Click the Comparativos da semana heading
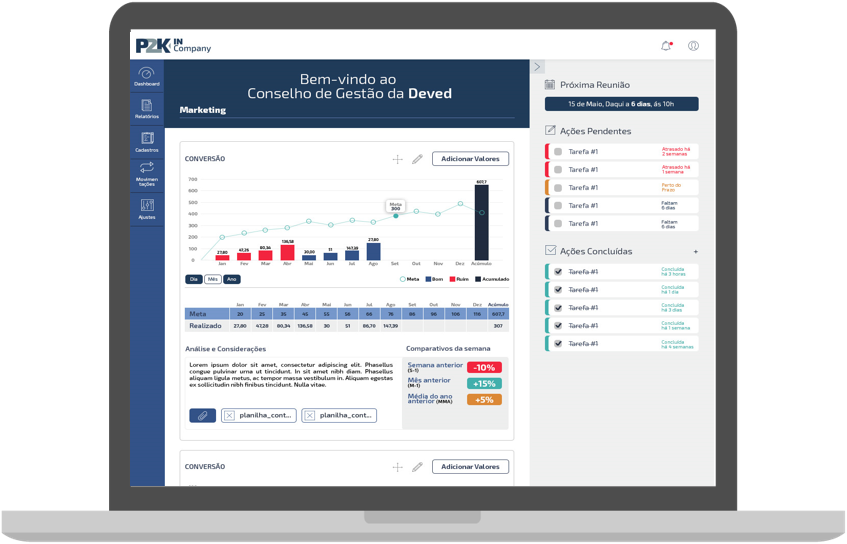 tap(448, 348)
